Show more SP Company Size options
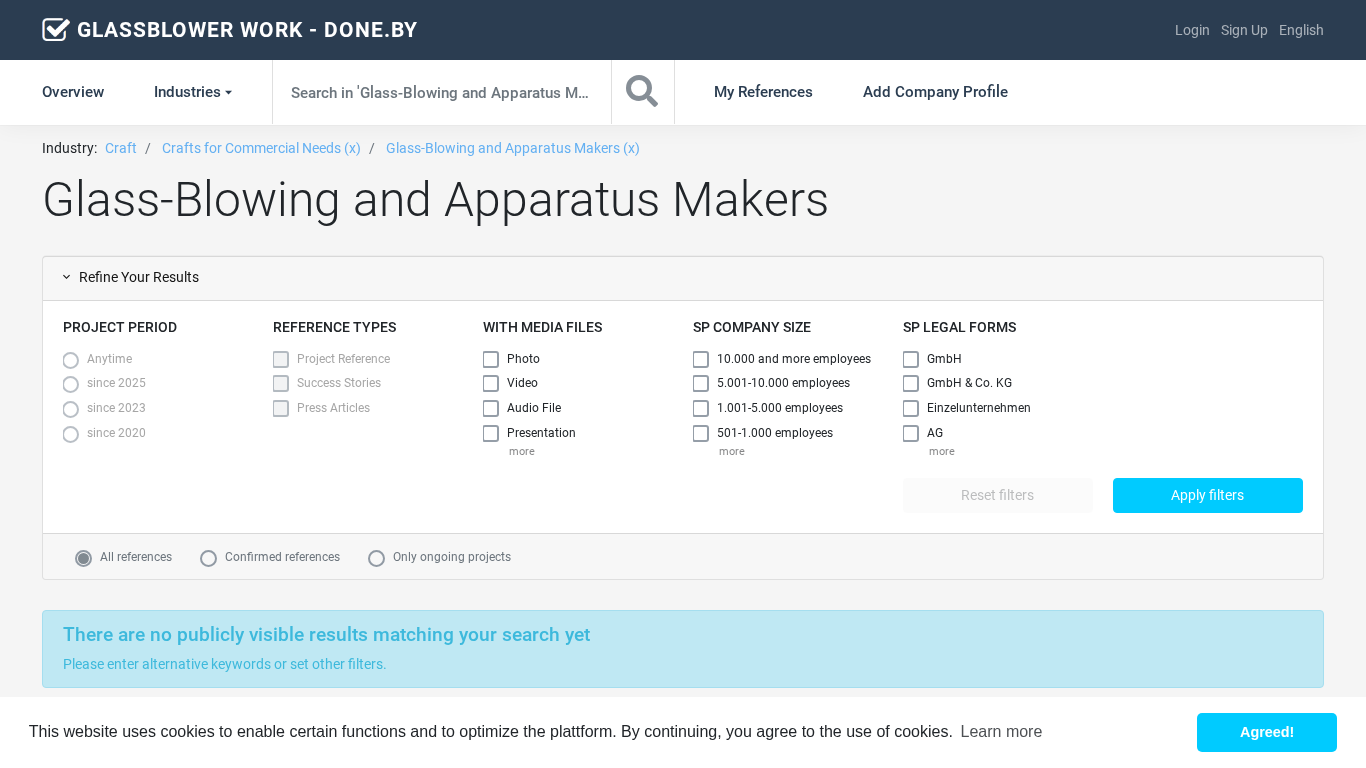Screen dimensions: 1366x768 click(x=731, y=452)
